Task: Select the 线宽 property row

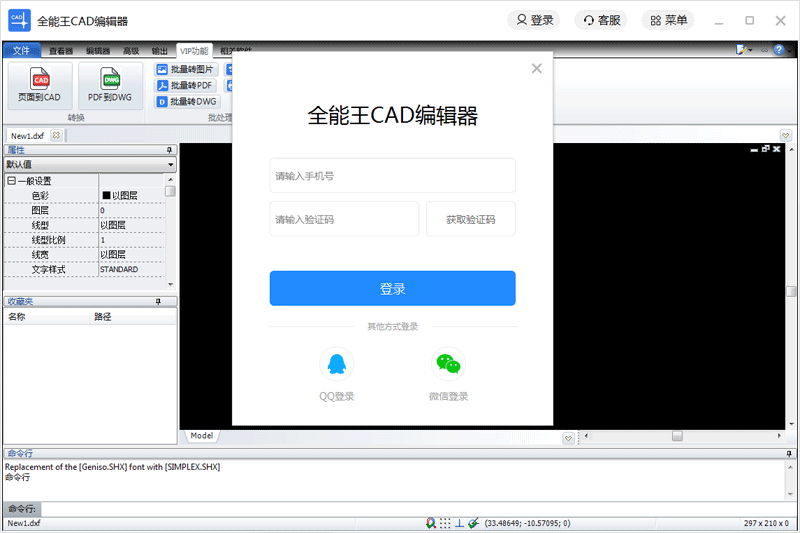Action: 84,255
